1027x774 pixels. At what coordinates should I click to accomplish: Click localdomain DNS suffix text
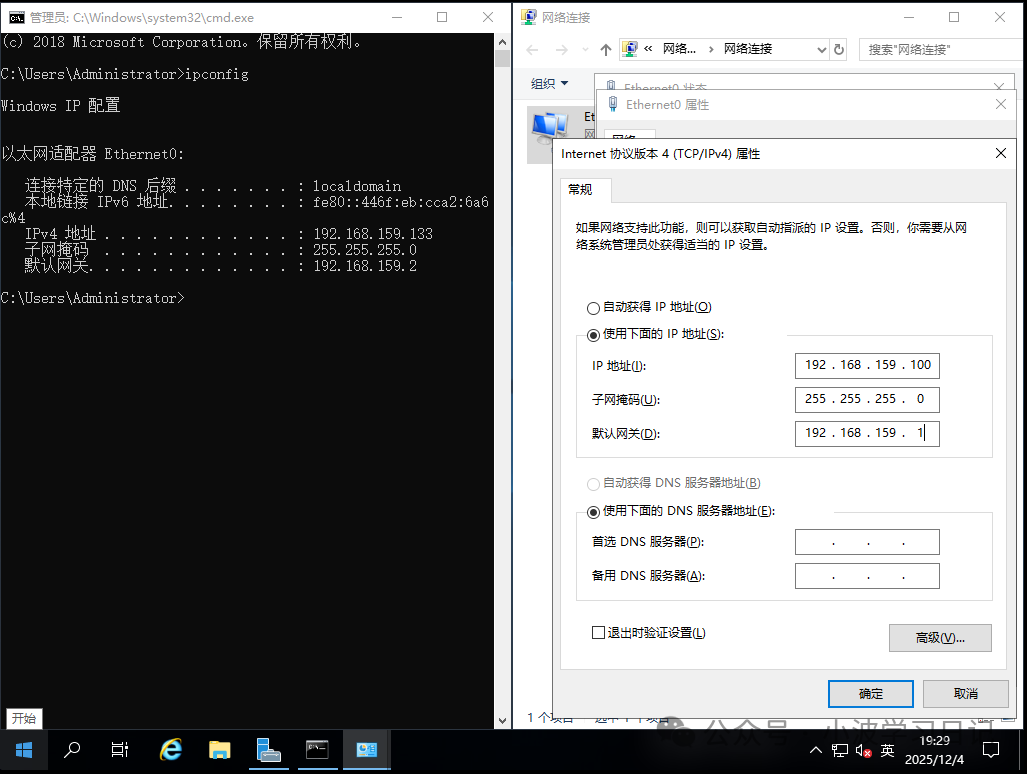coord(357,186)
